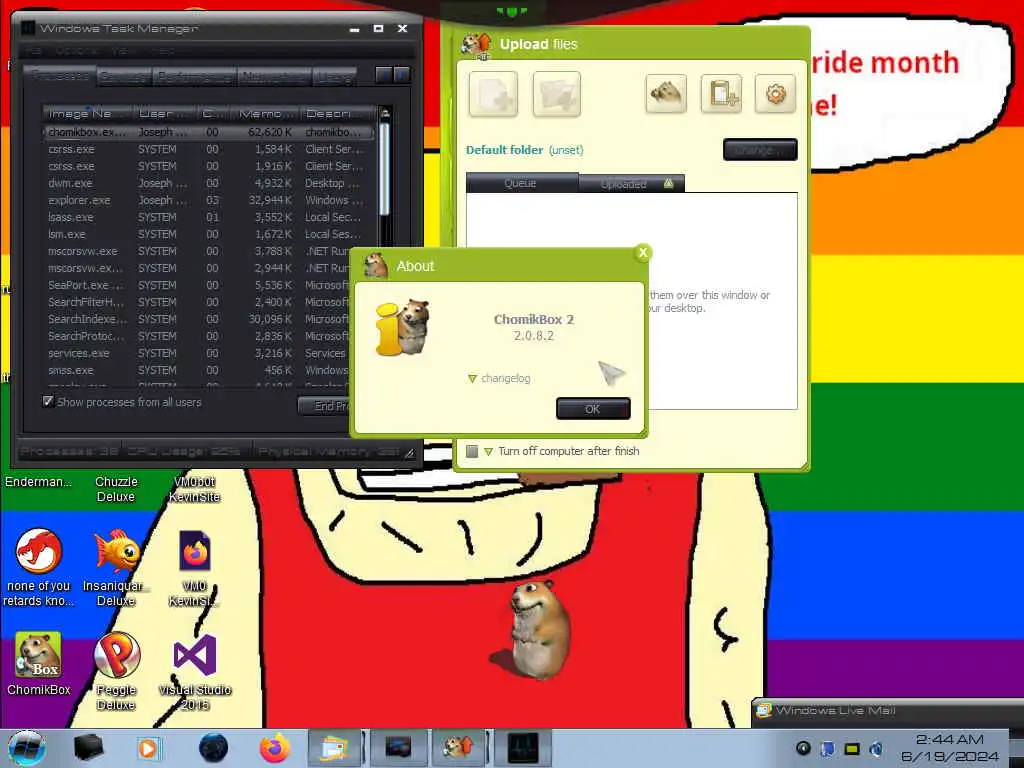1024x768 pixels.
Task: Select the explorer.exe process row
Action: 208,200
